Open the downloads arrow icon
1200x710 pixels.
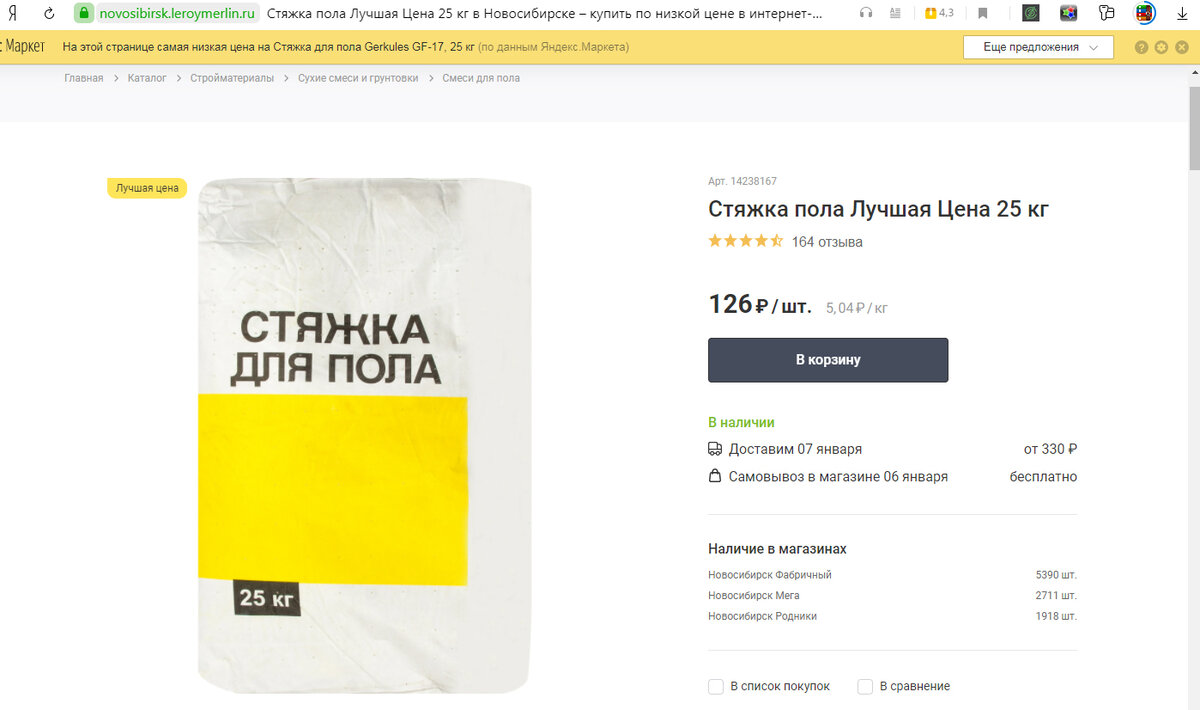pos(1181,14)
